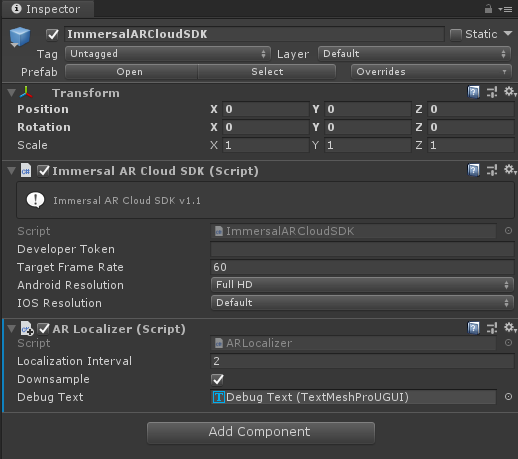Click the Debug Text object field

(x=353, y=397)
